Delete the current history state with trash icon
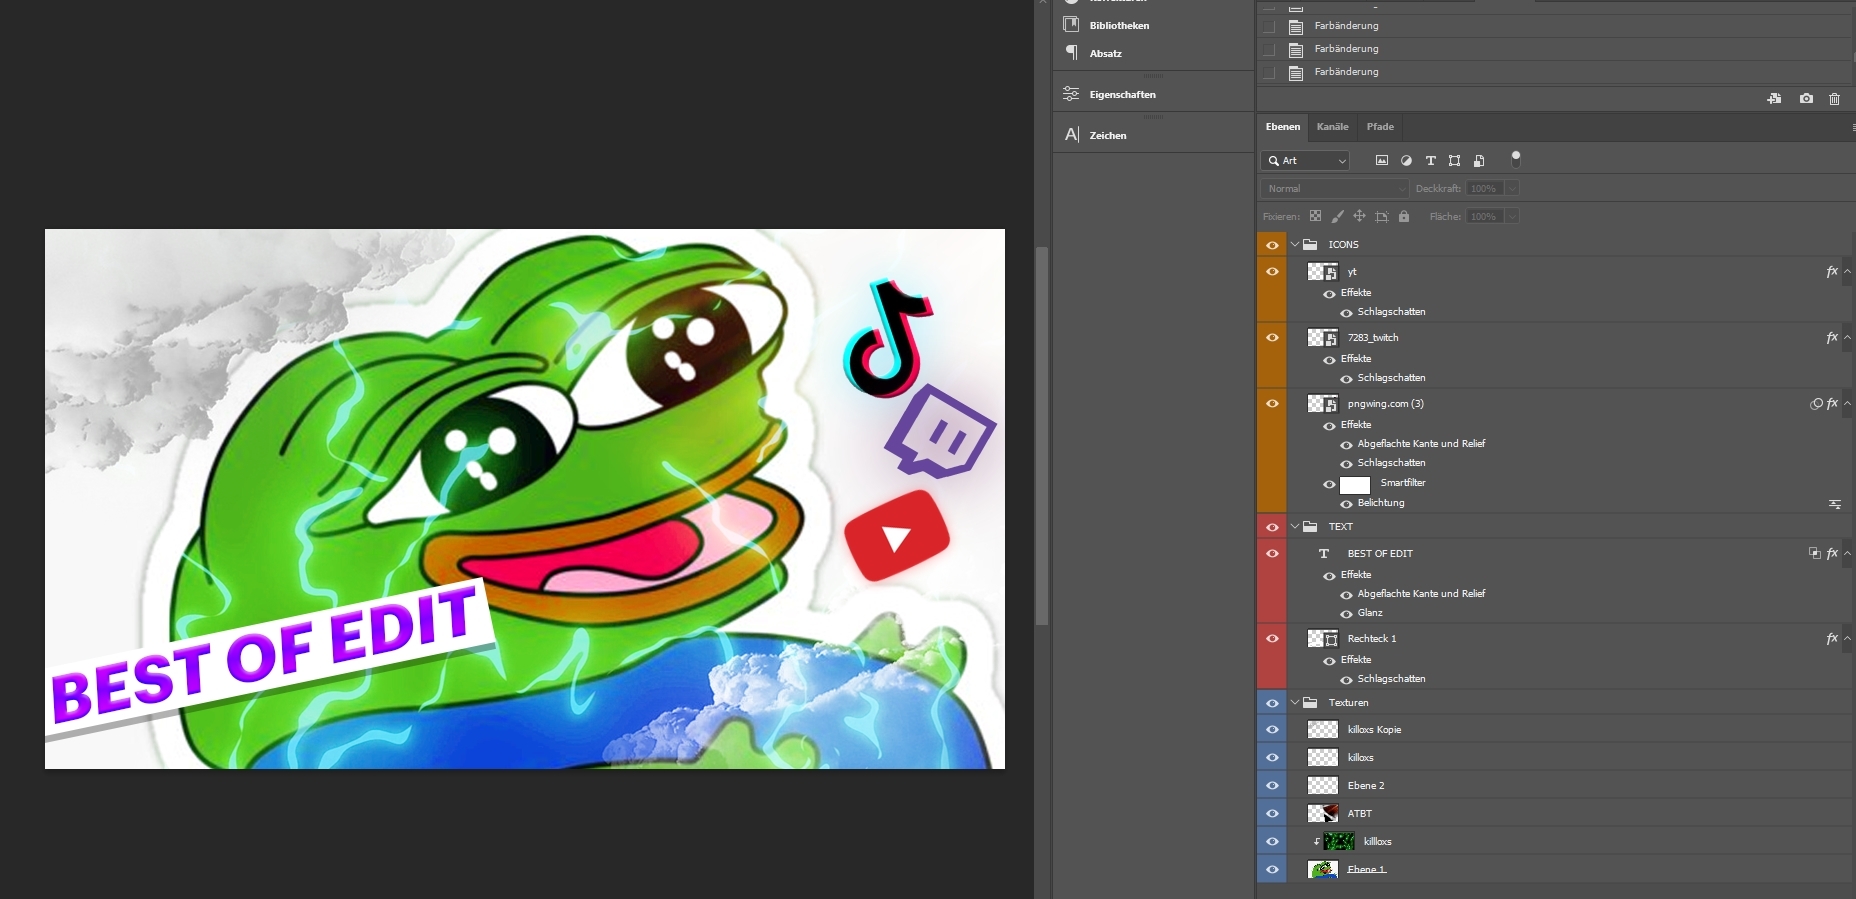 1834,99
